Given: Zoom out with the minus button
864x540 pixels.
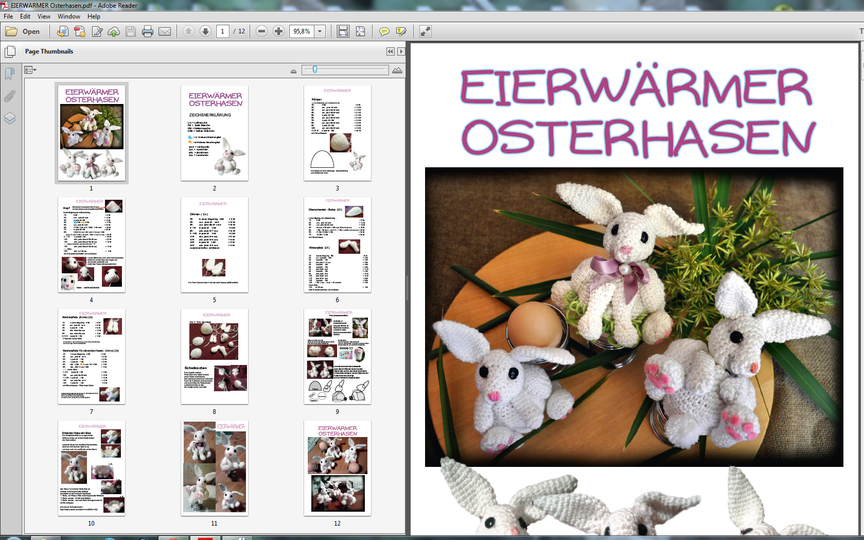Looking at the screenshot, I should click(262, 31).
